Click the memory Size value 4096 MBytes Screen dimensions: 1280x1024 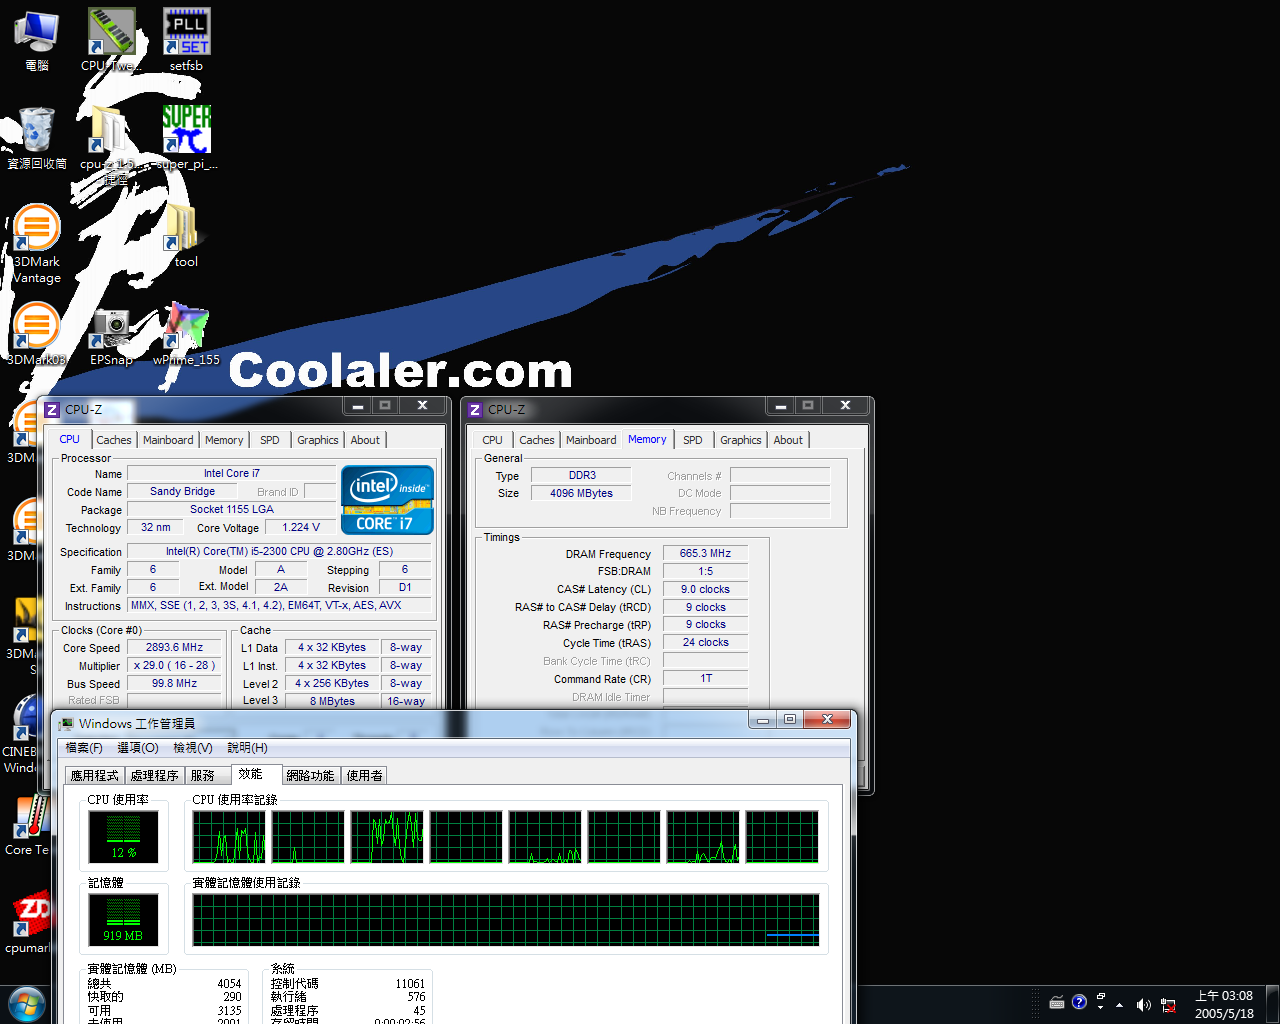[581, 493]
